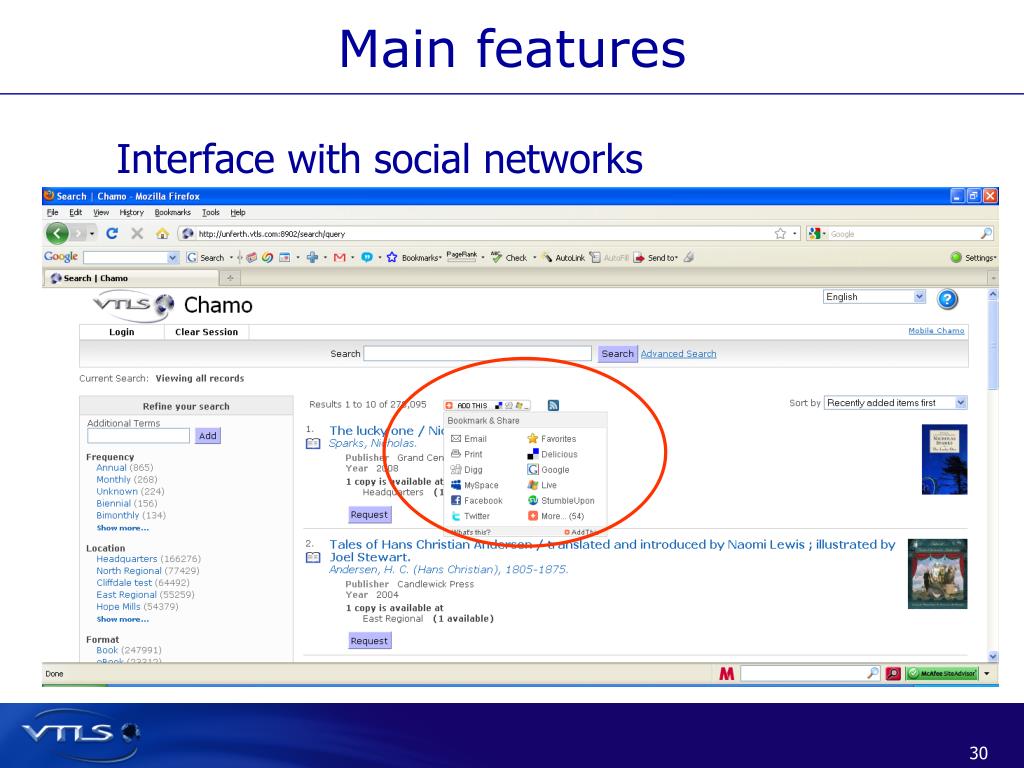Open the Bookmarks menu in the menu bar
The height and width of the screenshot is (768, 1024).
point(172,212)
